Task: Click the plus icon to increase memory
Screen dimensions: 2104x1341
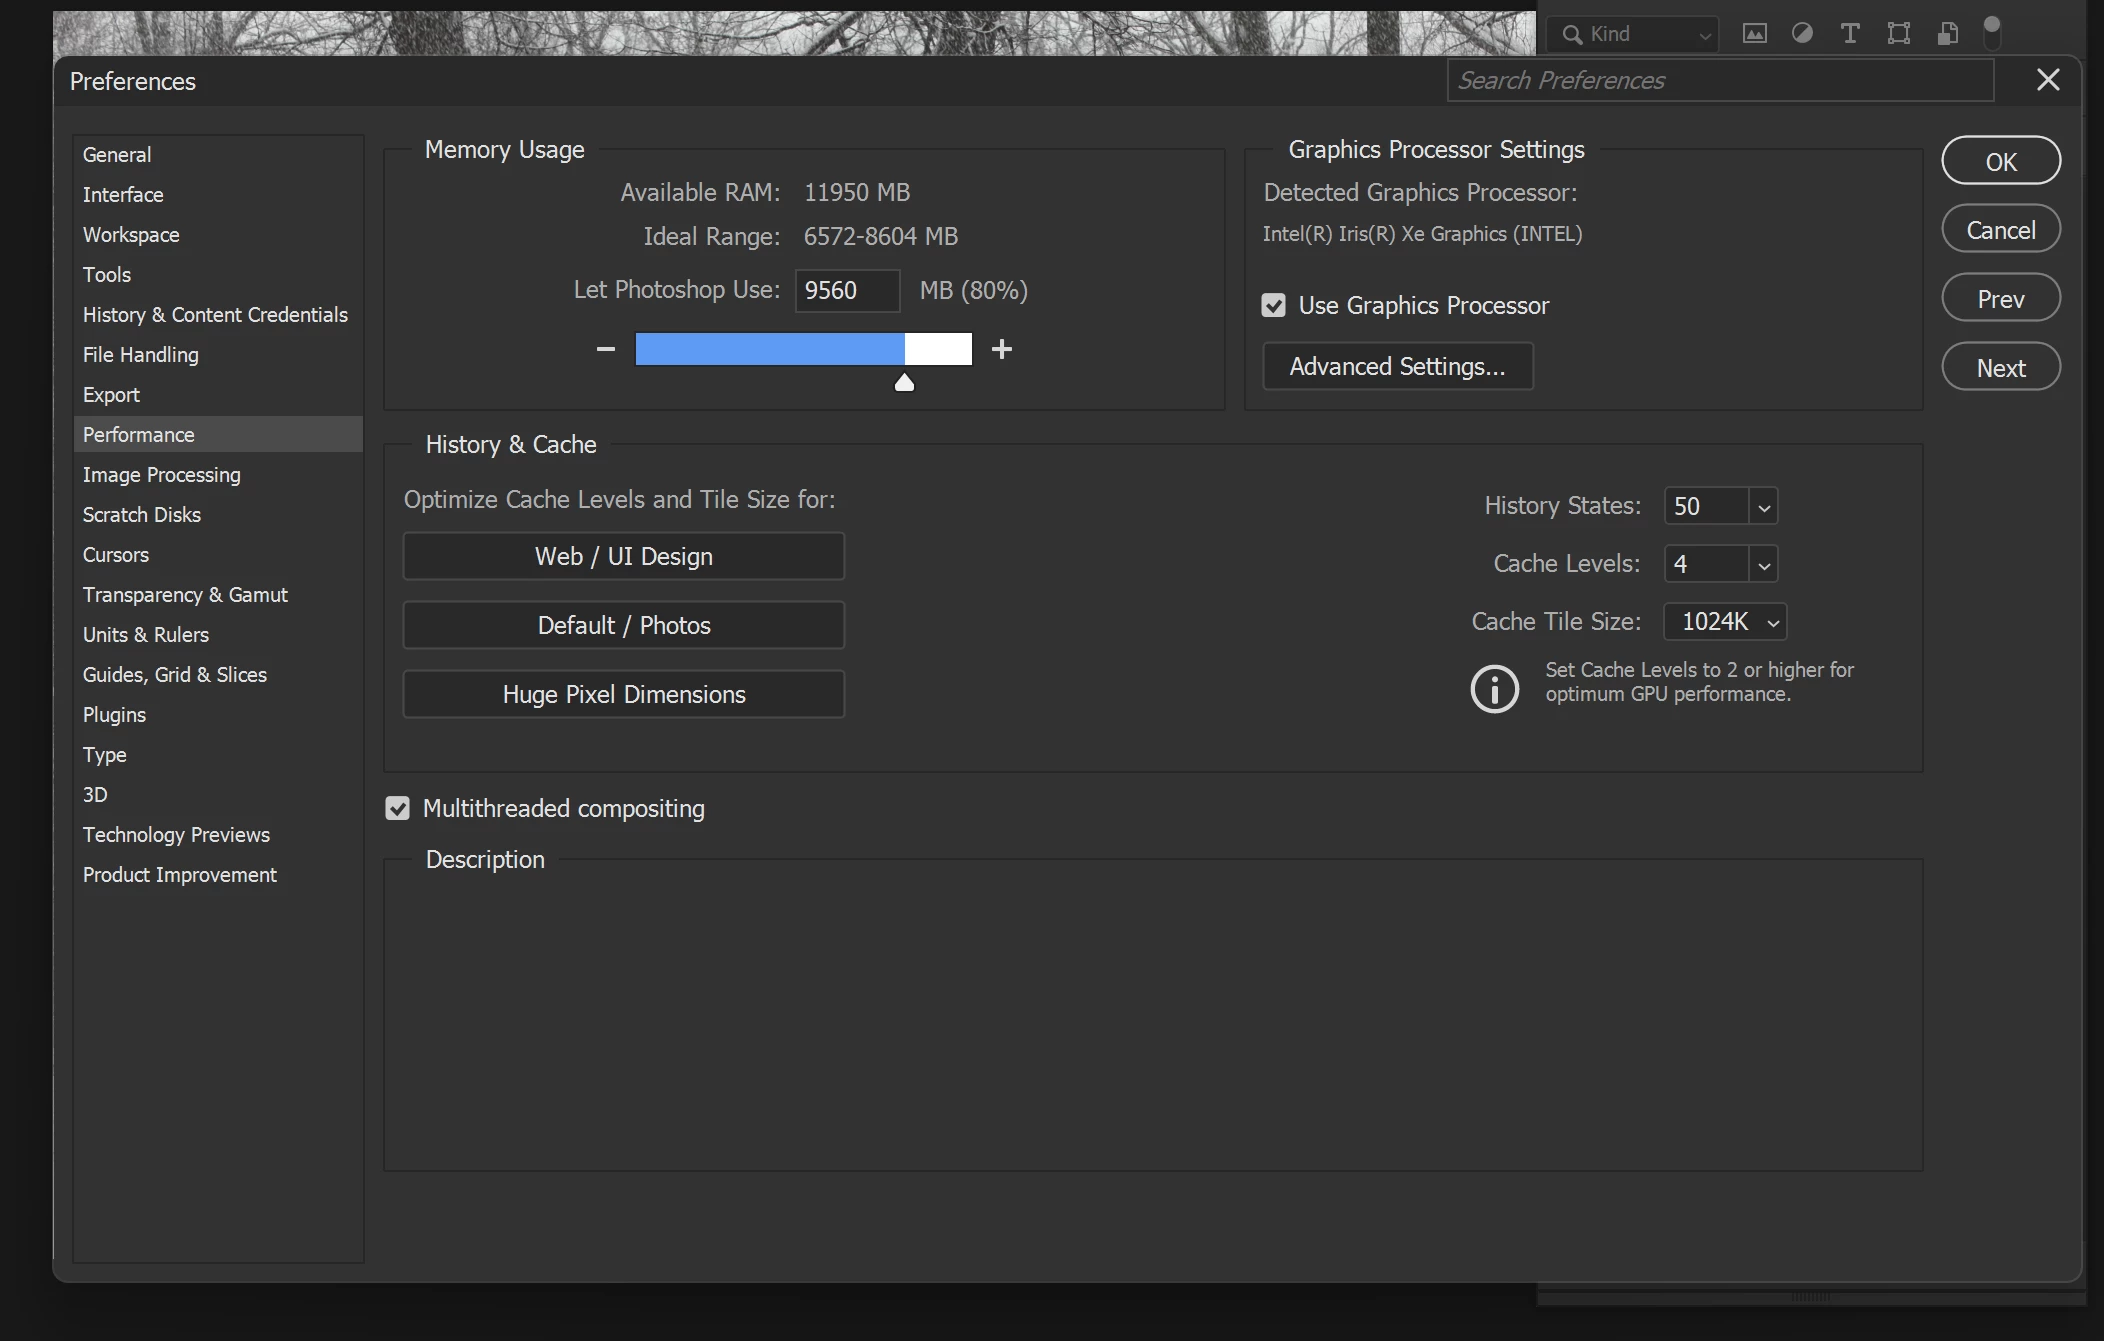Action: pyautogui.click(x=1001, y=349)
